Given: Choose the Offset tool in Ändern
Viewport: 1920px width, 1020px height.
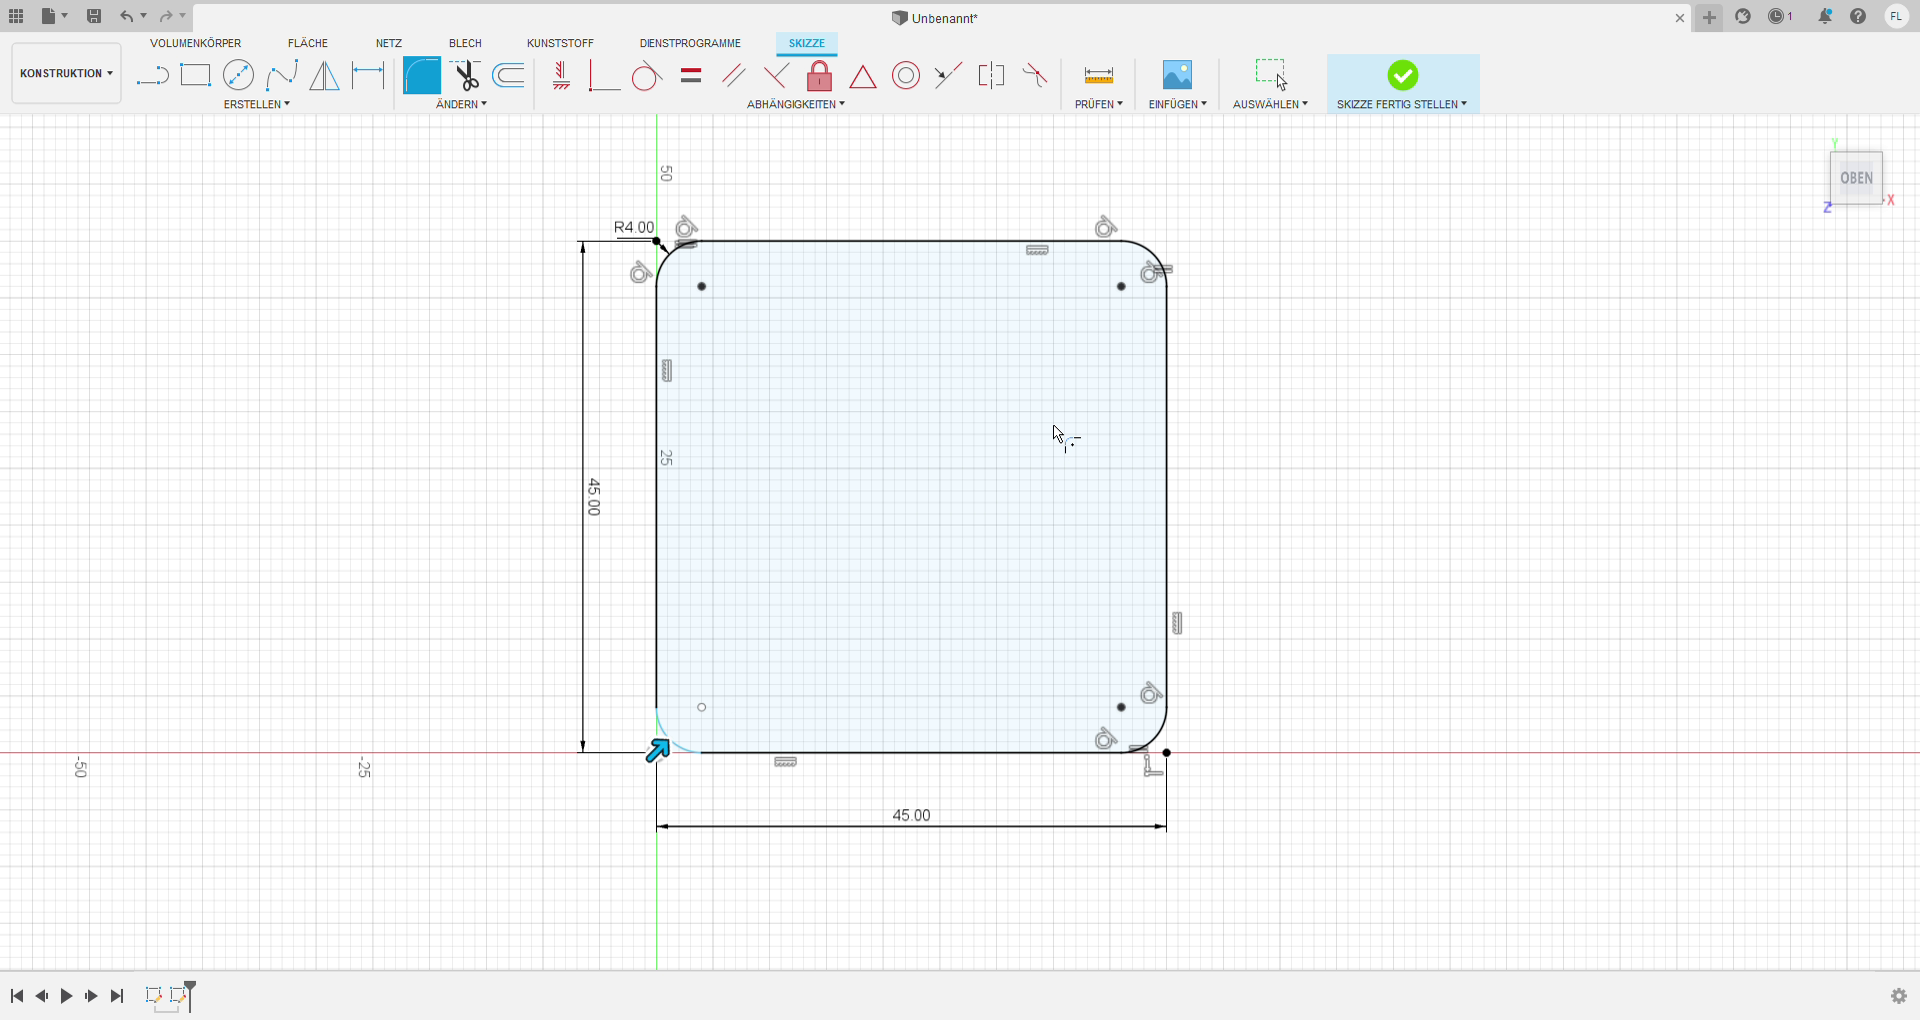Looking at the screenshot, I should (509, 76).
